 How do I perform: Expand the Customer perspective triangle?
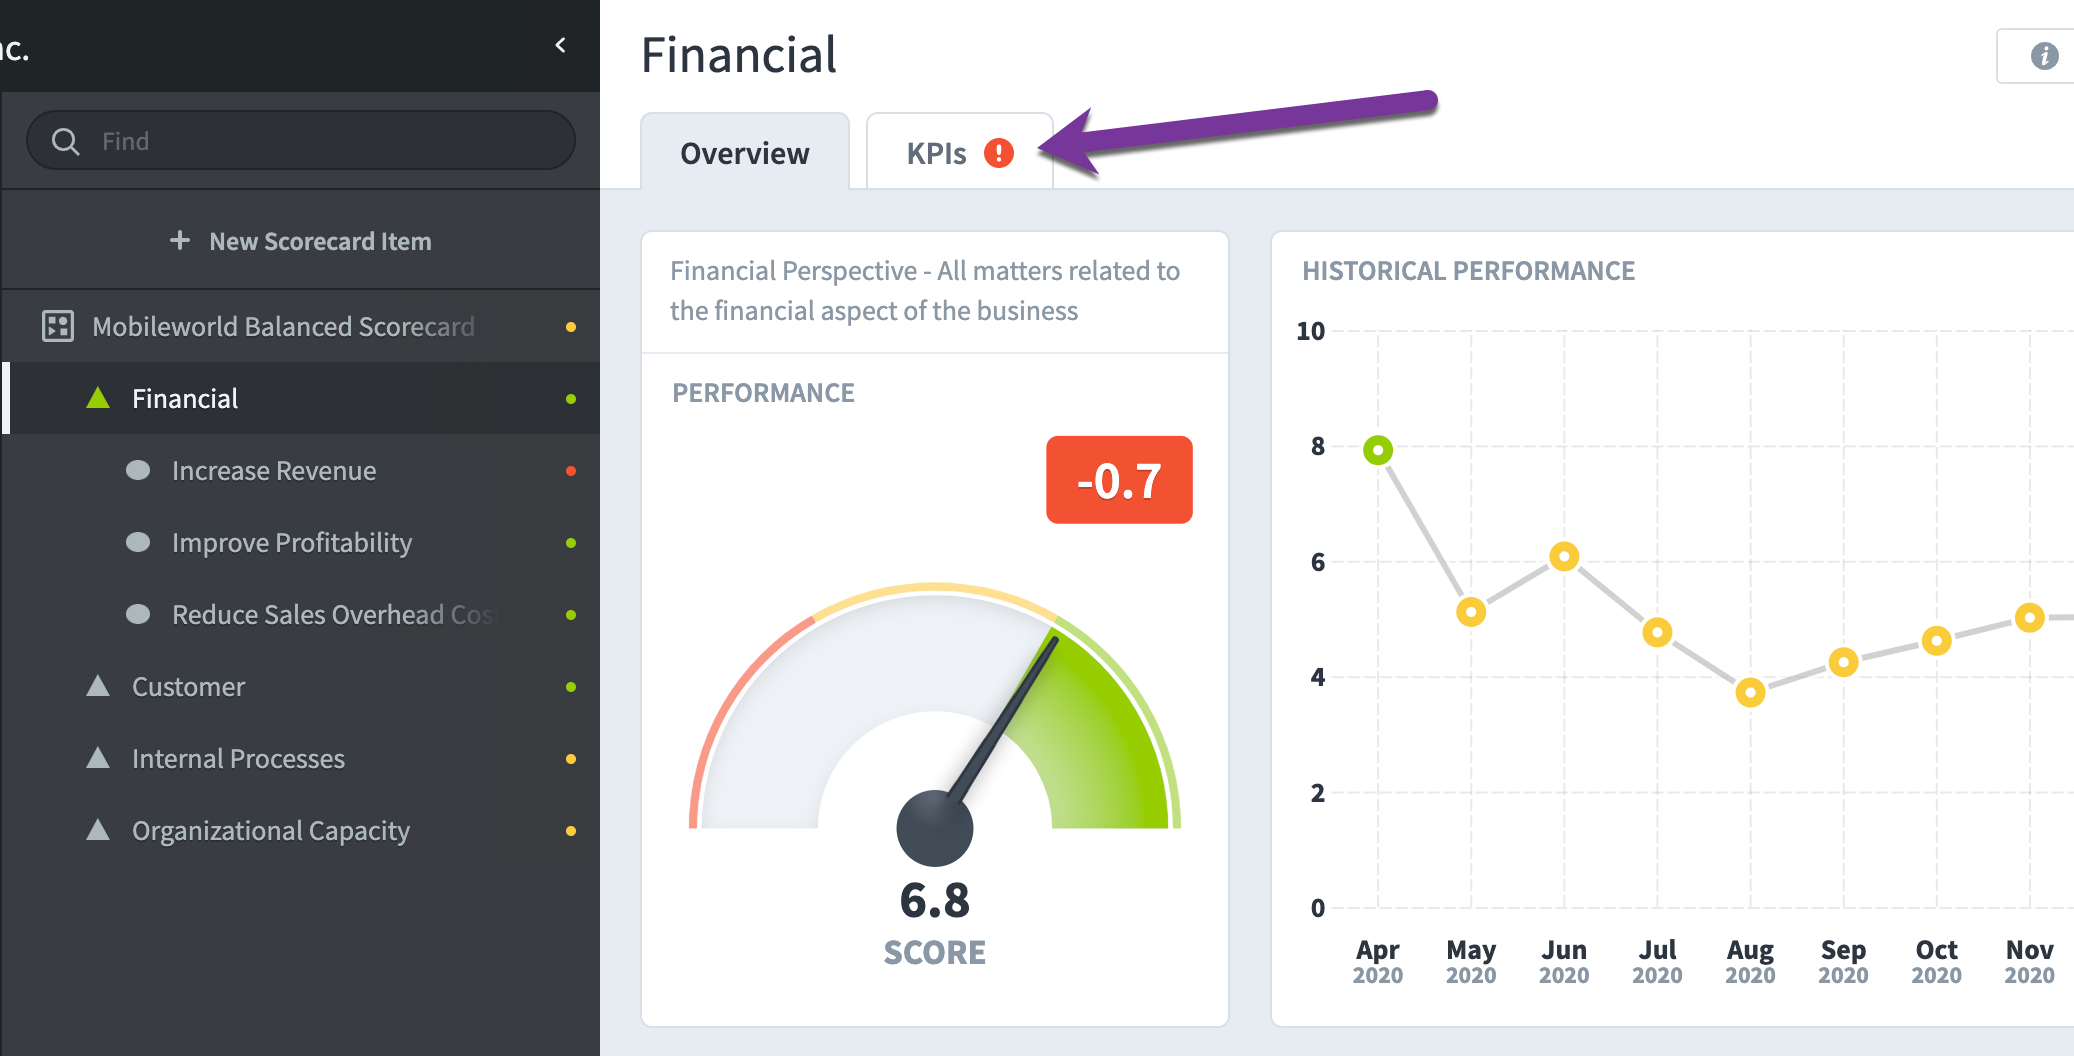point(98,686)
